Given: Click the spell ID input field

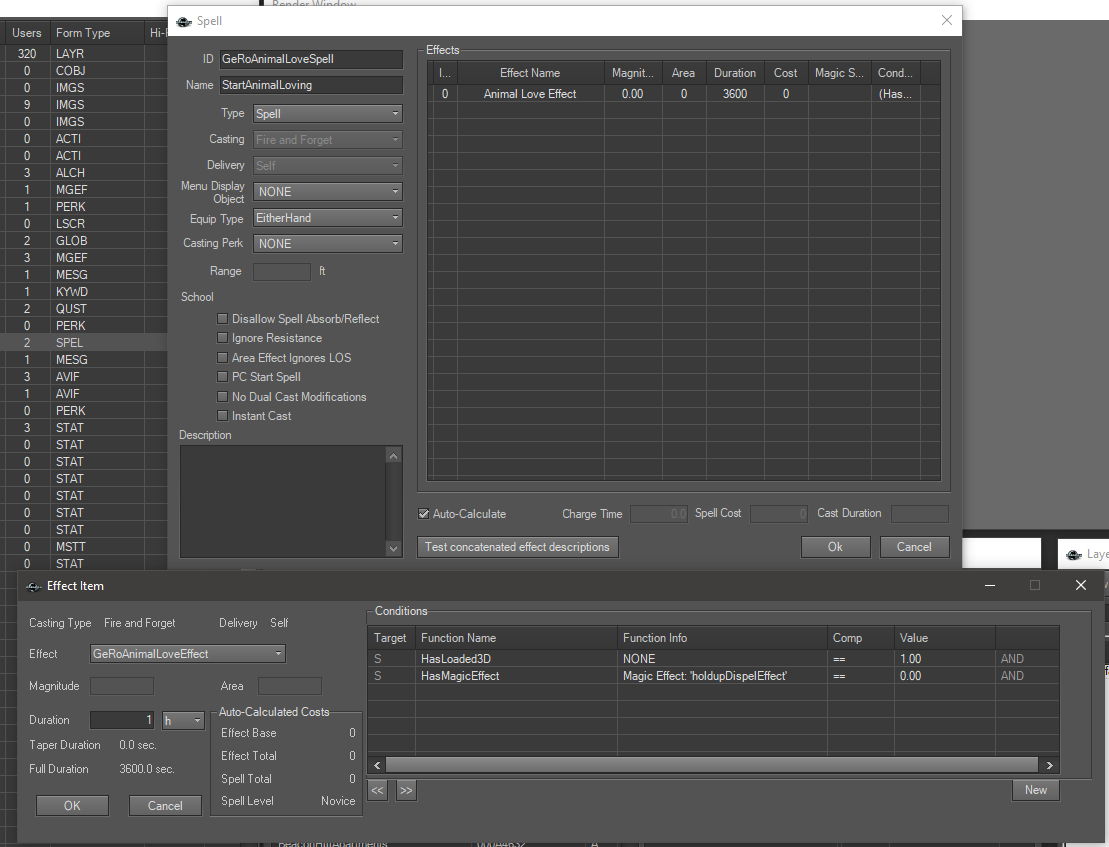Looking at the screenshot, I should [x=311, y=59].
